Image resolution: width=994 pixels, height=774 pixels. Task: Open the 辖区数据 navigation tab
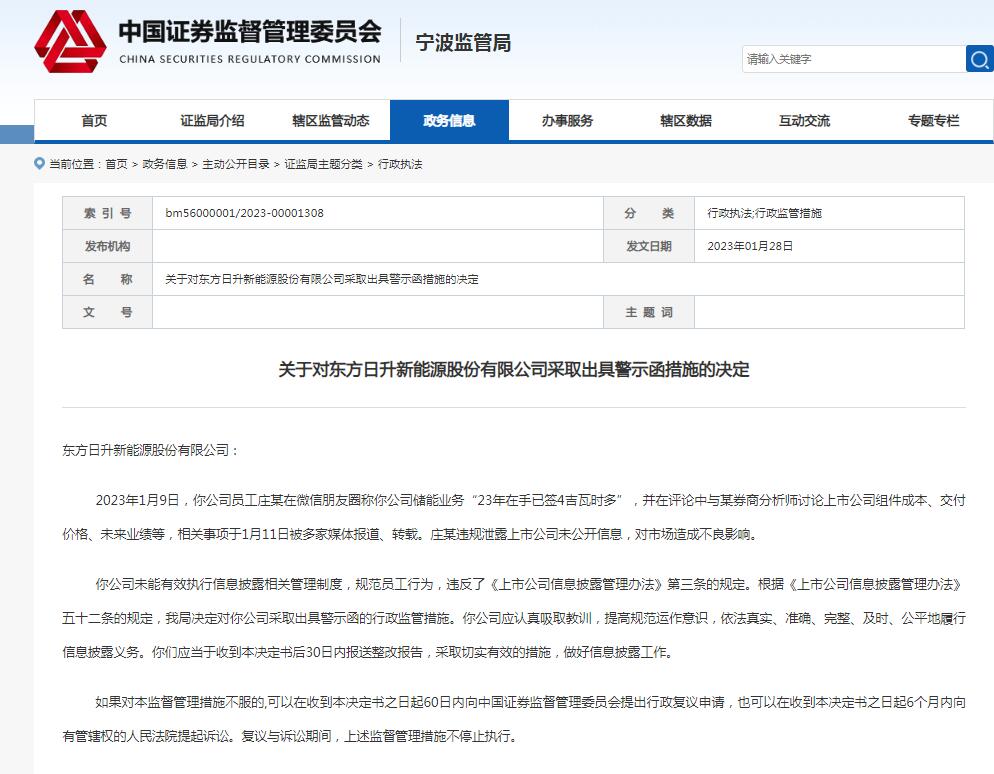click(x=686, y=121)
